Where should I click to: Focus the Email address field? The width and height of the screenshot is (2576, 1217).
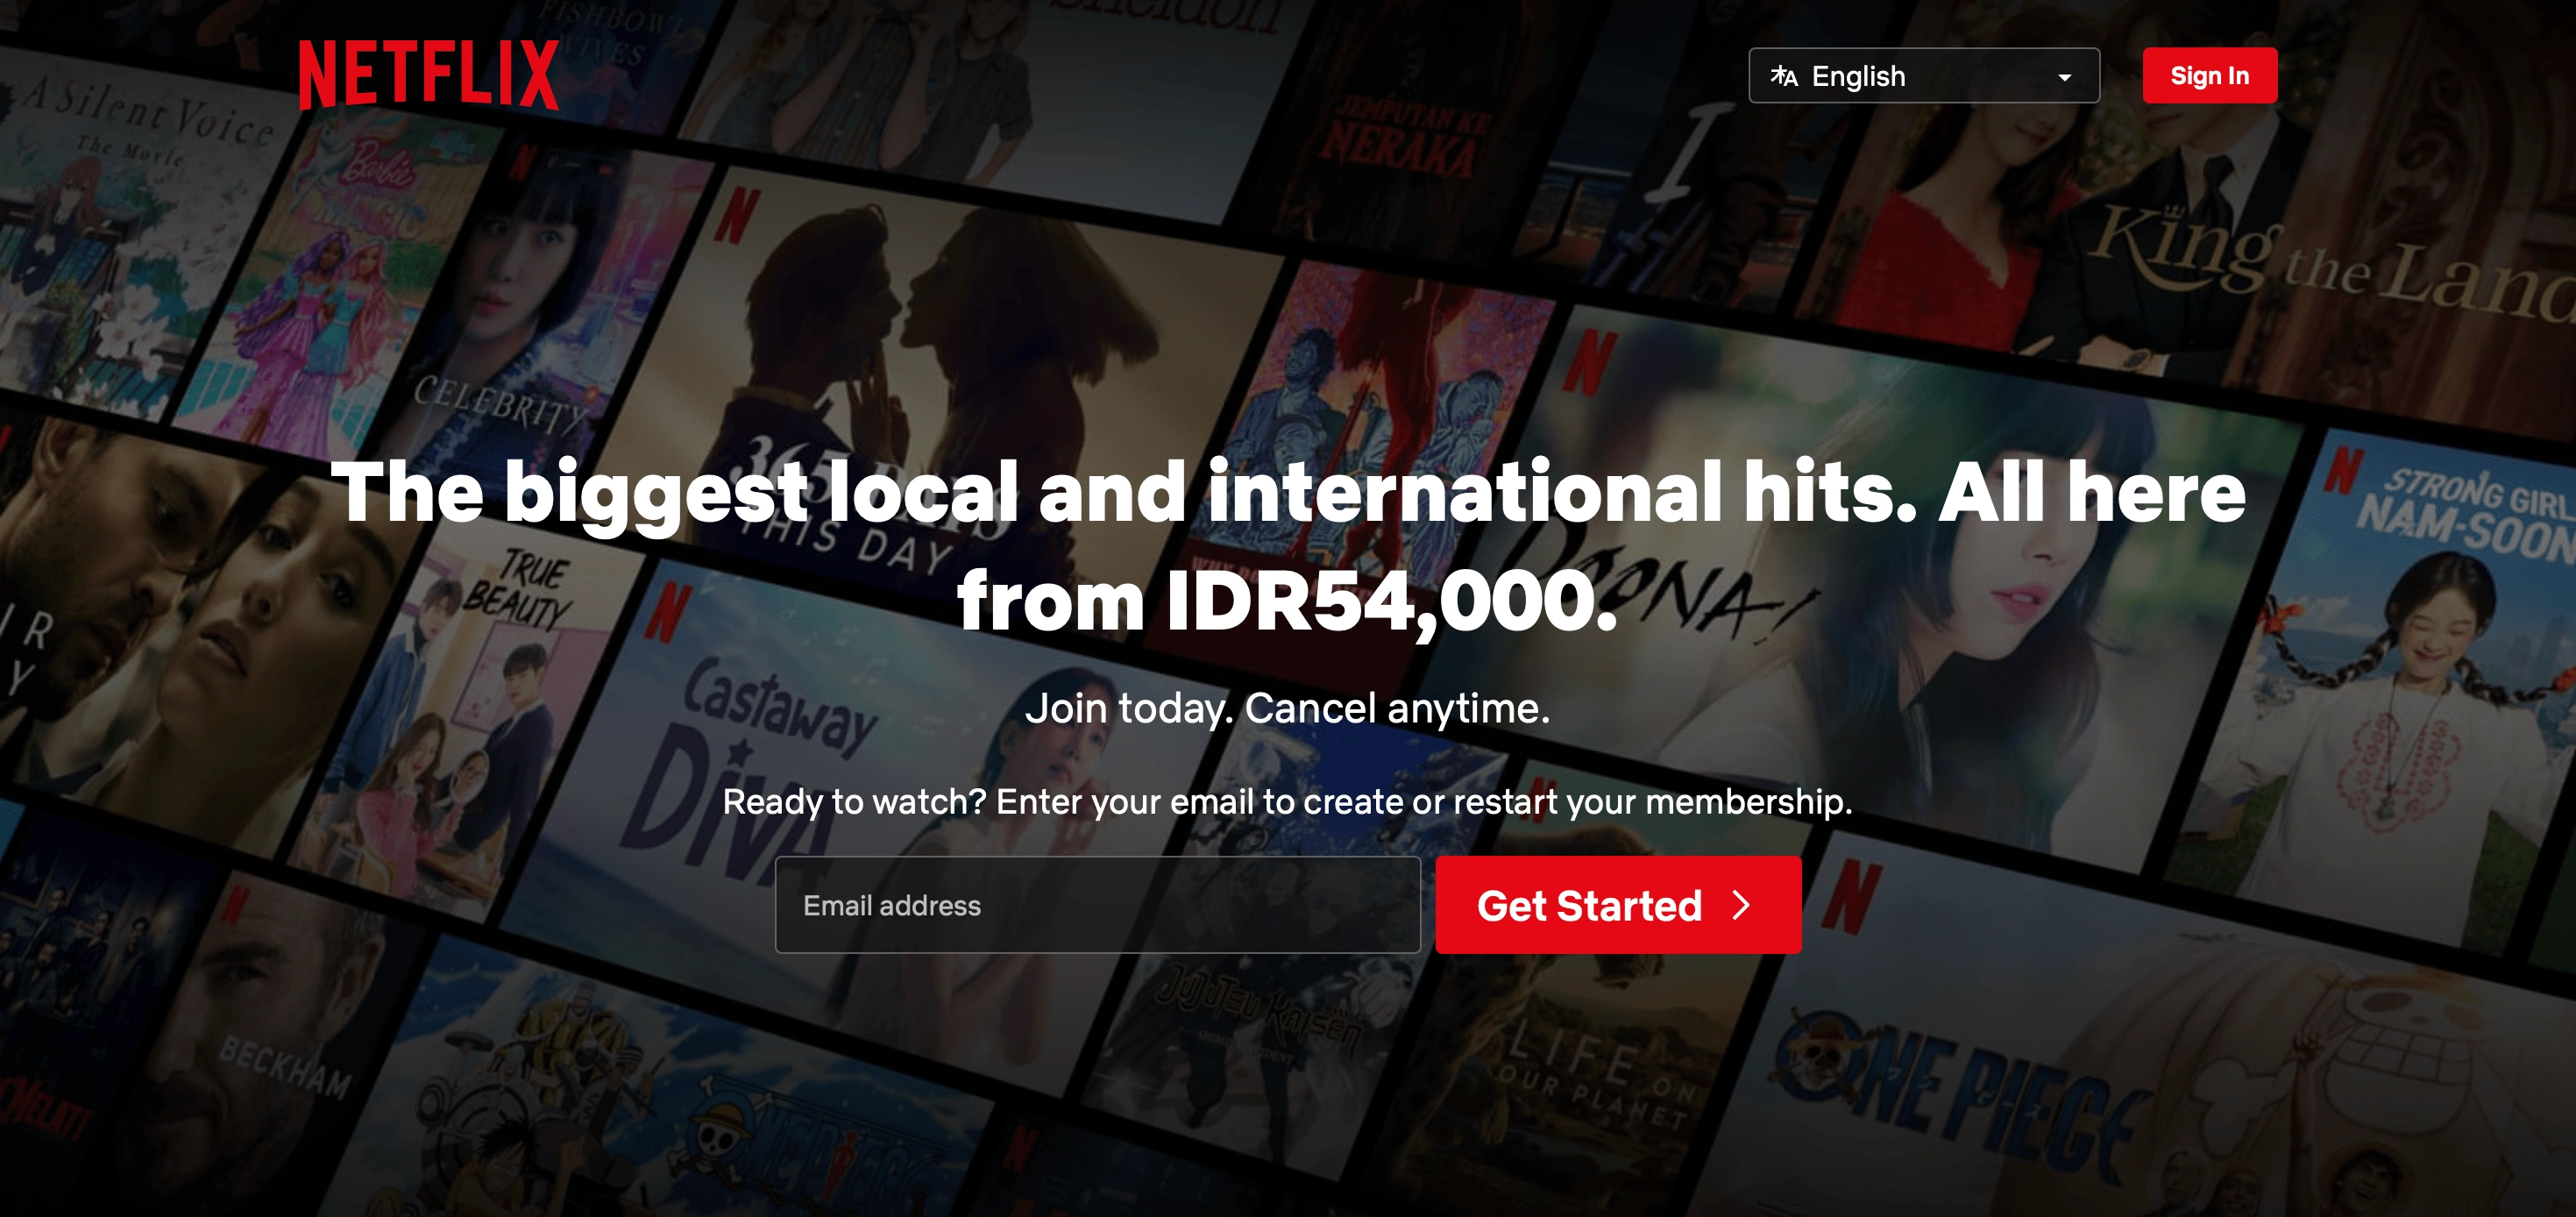pyautogui.click(x=1097, y=905)
